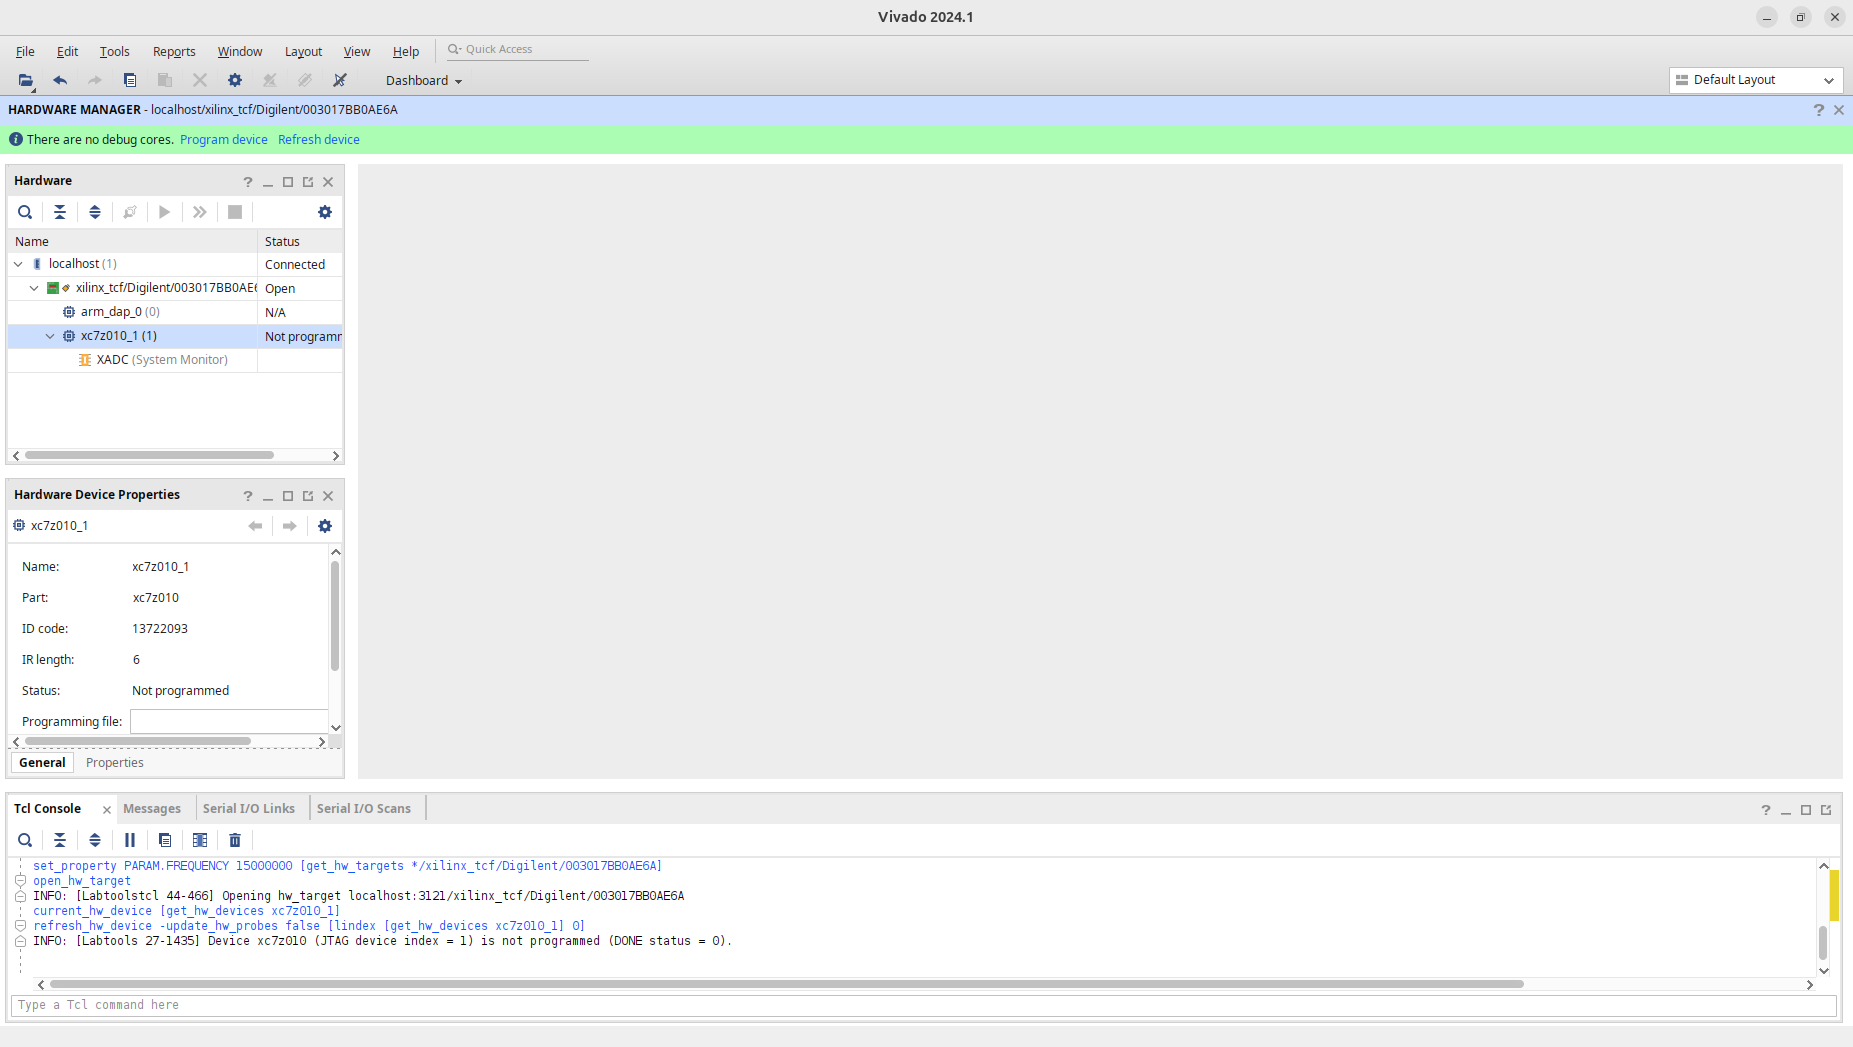Click the search icon in Tcl Console toolbar
The height and width of the screenshot is (1047, 1853).
tap(25, 840)
